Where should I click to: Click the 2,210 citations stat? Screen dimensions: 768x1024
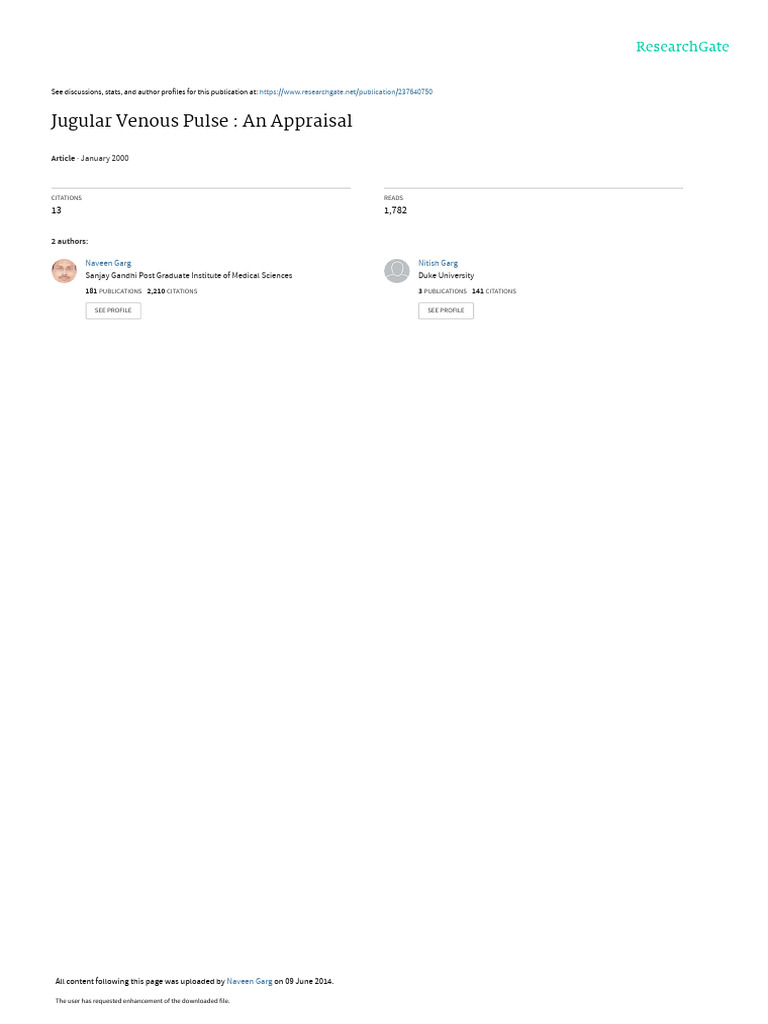tap(172, 291)
